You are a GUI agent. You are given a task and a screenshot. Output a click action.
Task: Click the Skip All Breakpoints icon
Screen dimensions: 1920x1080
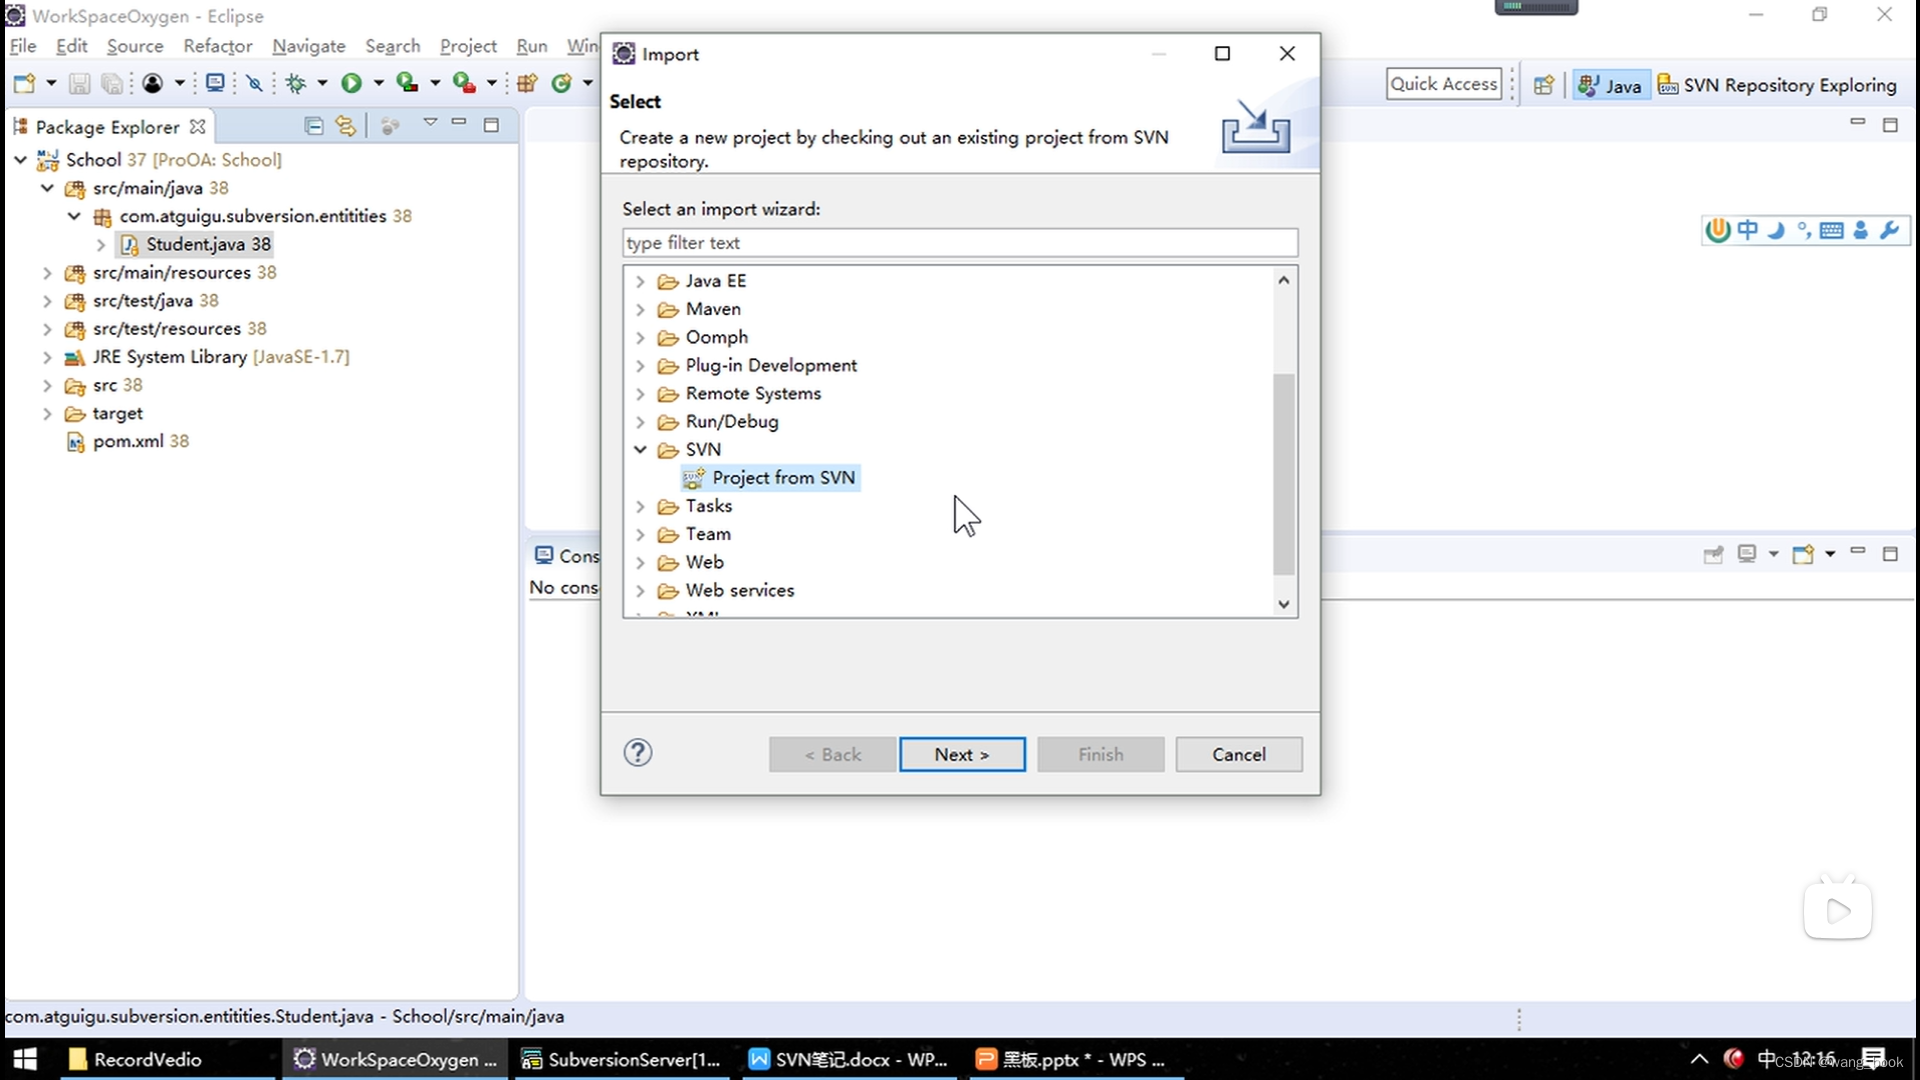(x=255, y=84)
